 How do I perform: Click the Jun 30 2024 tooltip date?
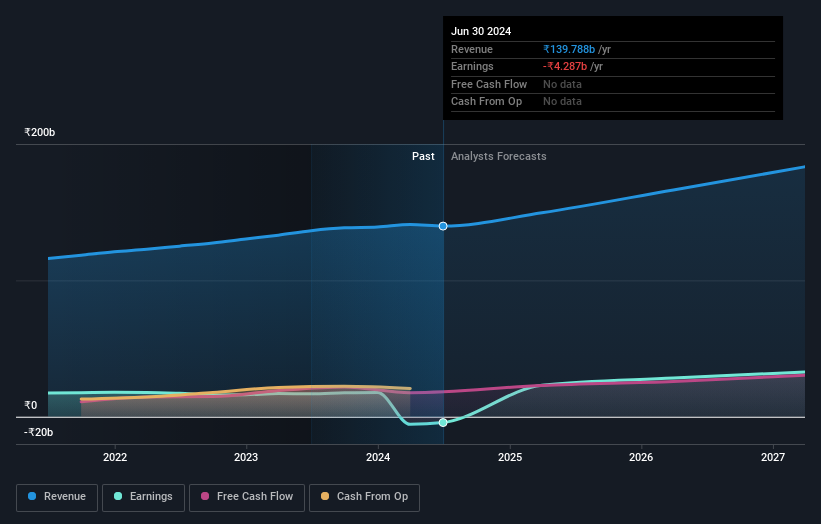click(481, 31)
